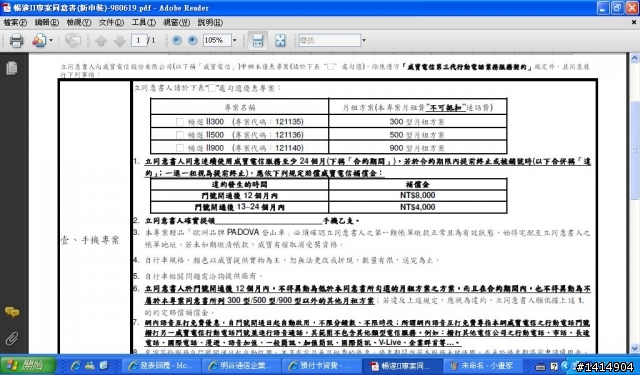Go to previous page arrow
The width and height of the screenshot is (640, 375).
(x=101, y=40)
